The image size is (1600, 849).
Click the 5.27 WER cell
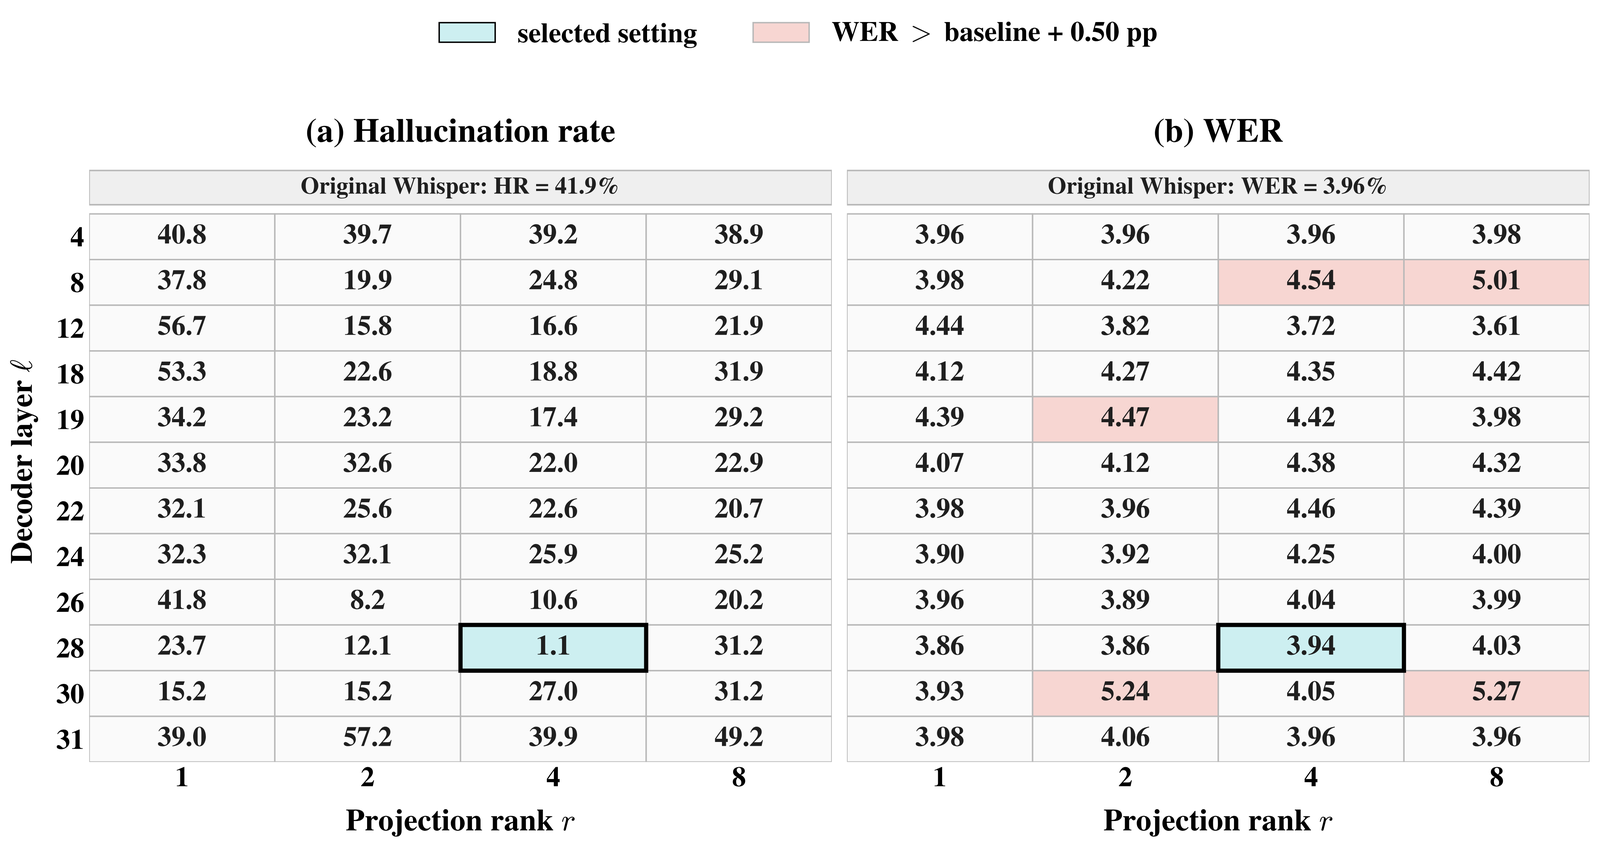1496,693
